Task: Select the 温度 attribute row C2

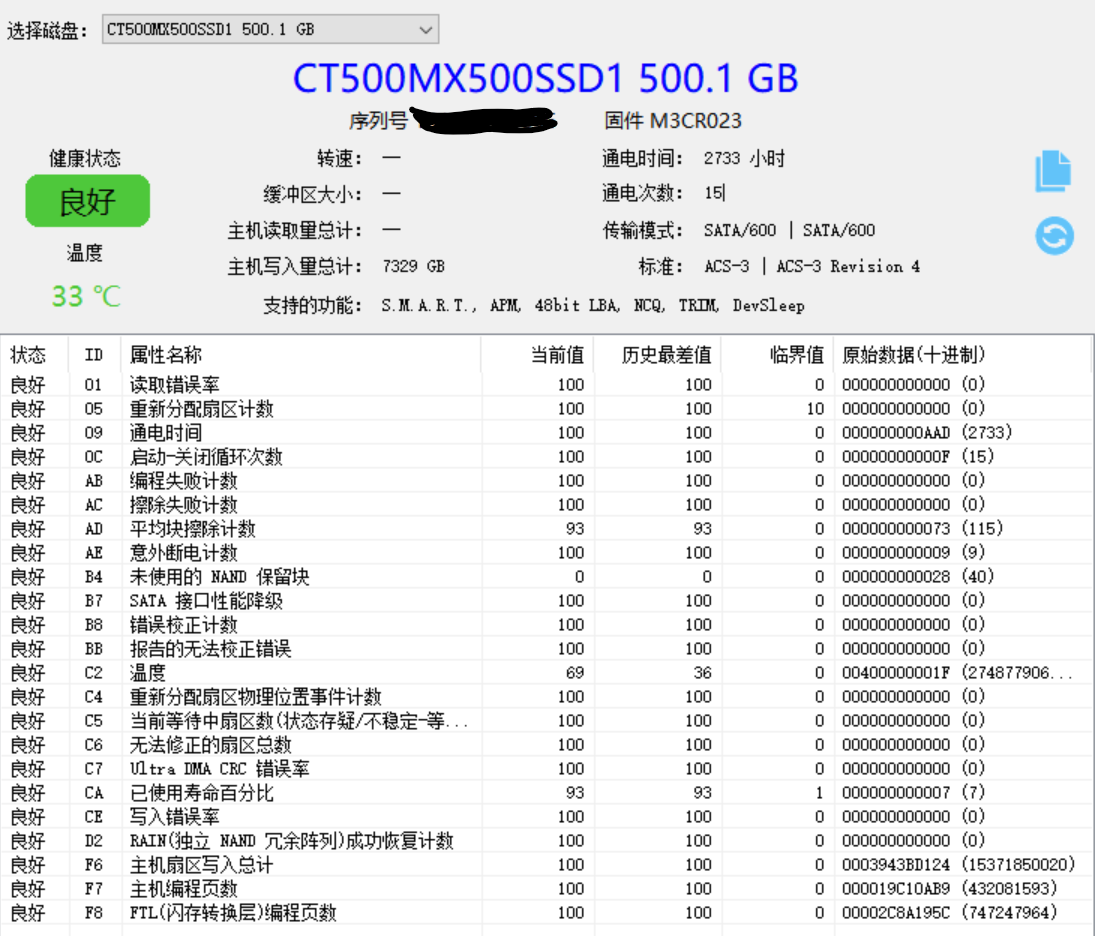Action: [x=545, y=673]
